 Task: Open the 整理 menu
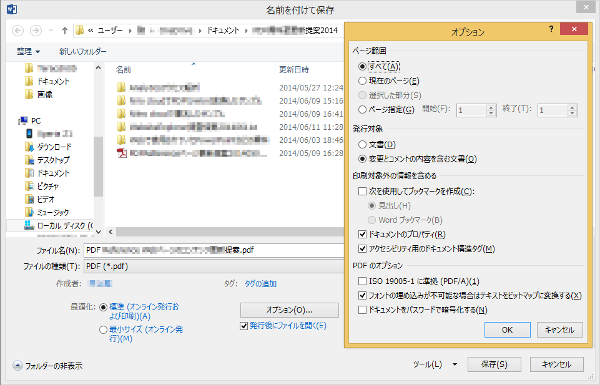tap(28, 51)
